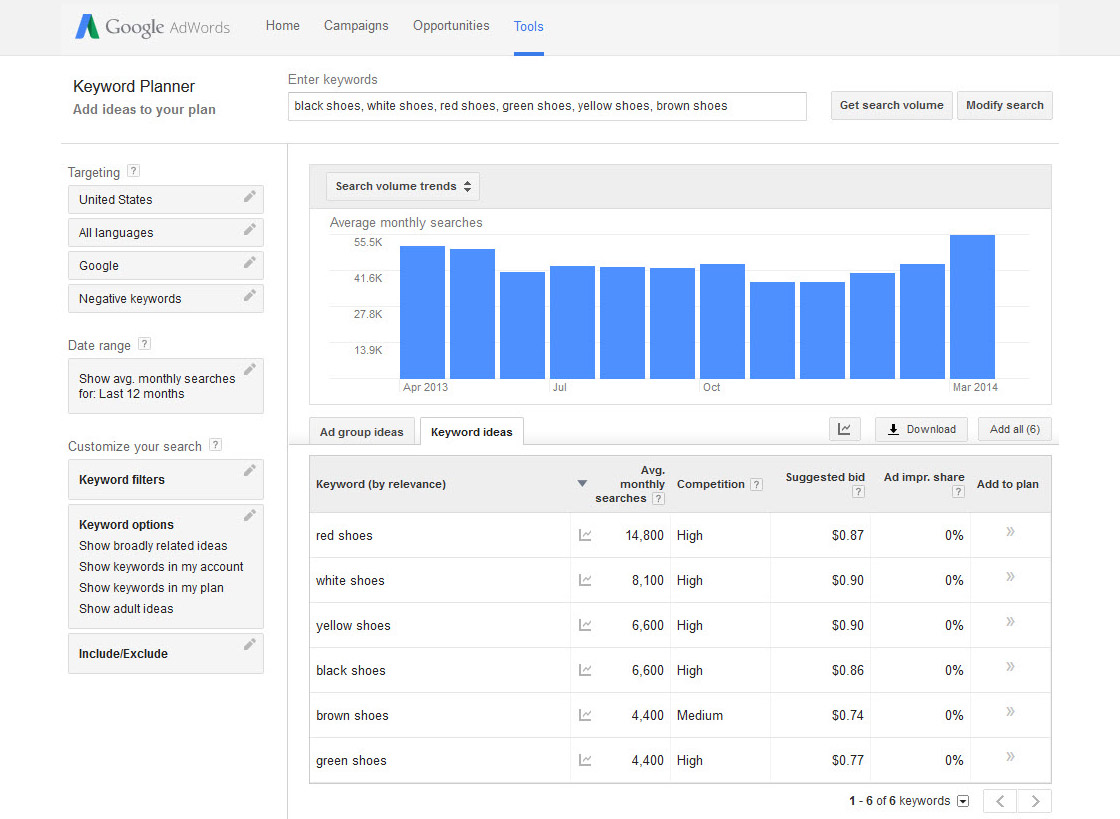The width and height of the screenshot is (1120, 819).
Task: Click help icon next to Competition column
Action: [756, 485]
